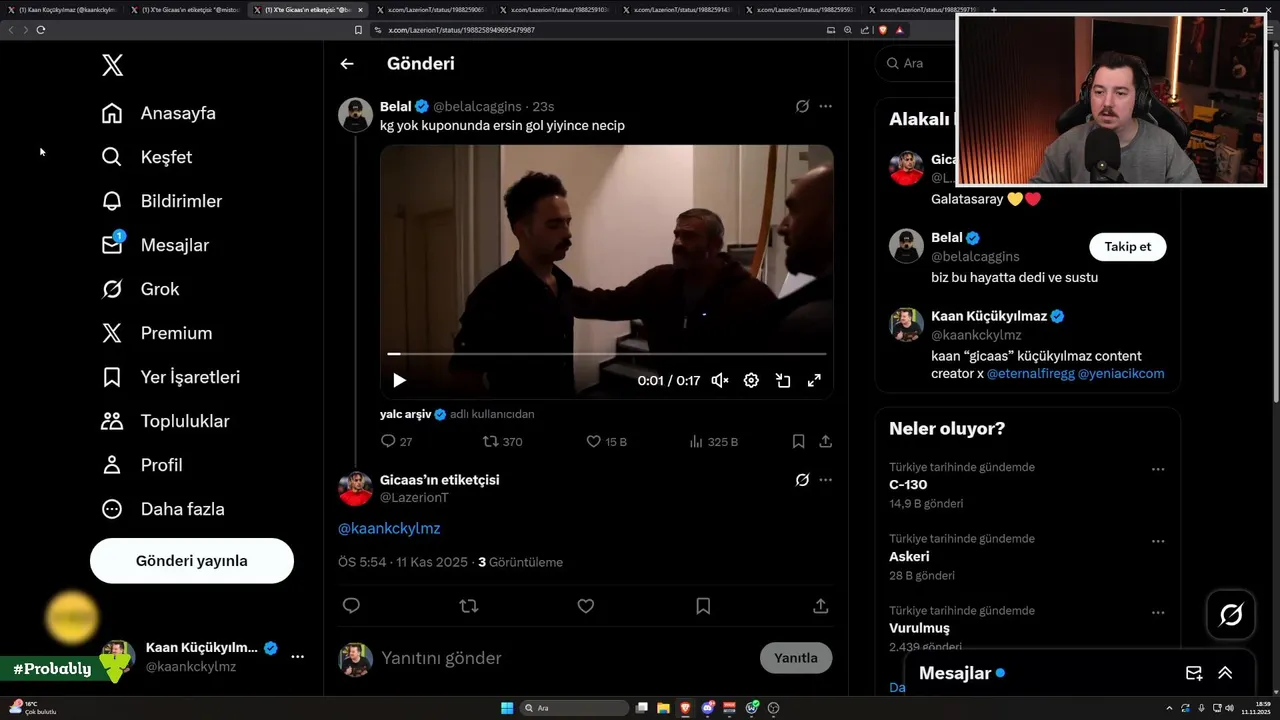1280x720 pixels.
Task: Reload the page in the browser
Action: [x=41, y=30]
